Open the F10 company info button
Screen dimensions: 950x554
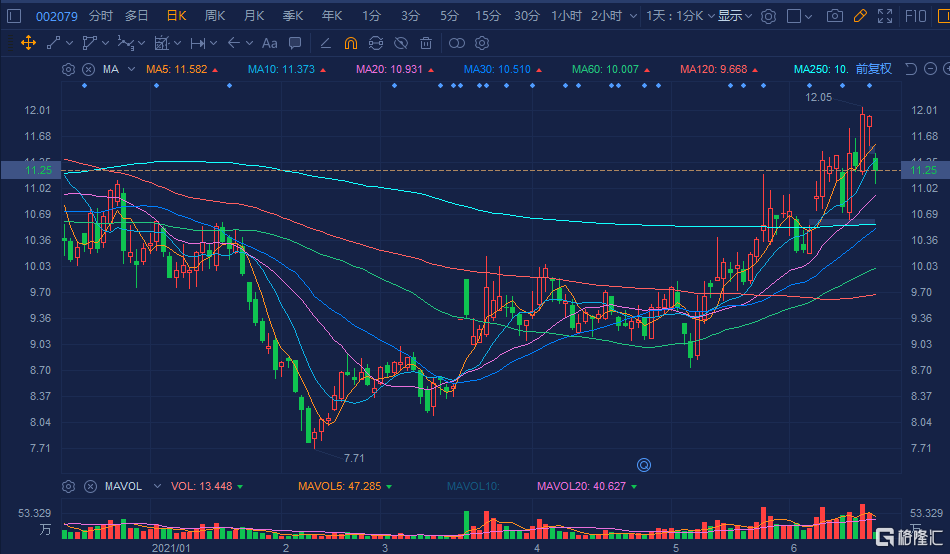coord(914,16)
